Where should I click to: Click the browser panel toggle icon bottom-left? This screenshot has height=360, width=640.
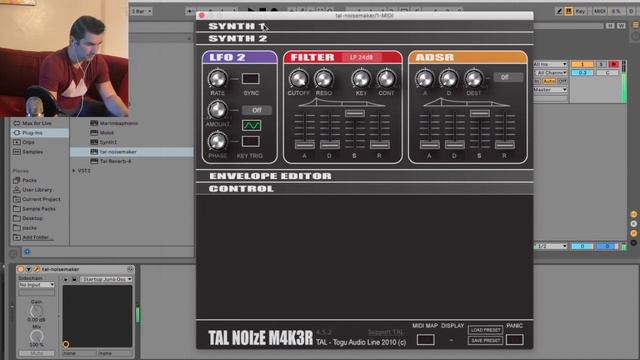click(x=13, y=254)
